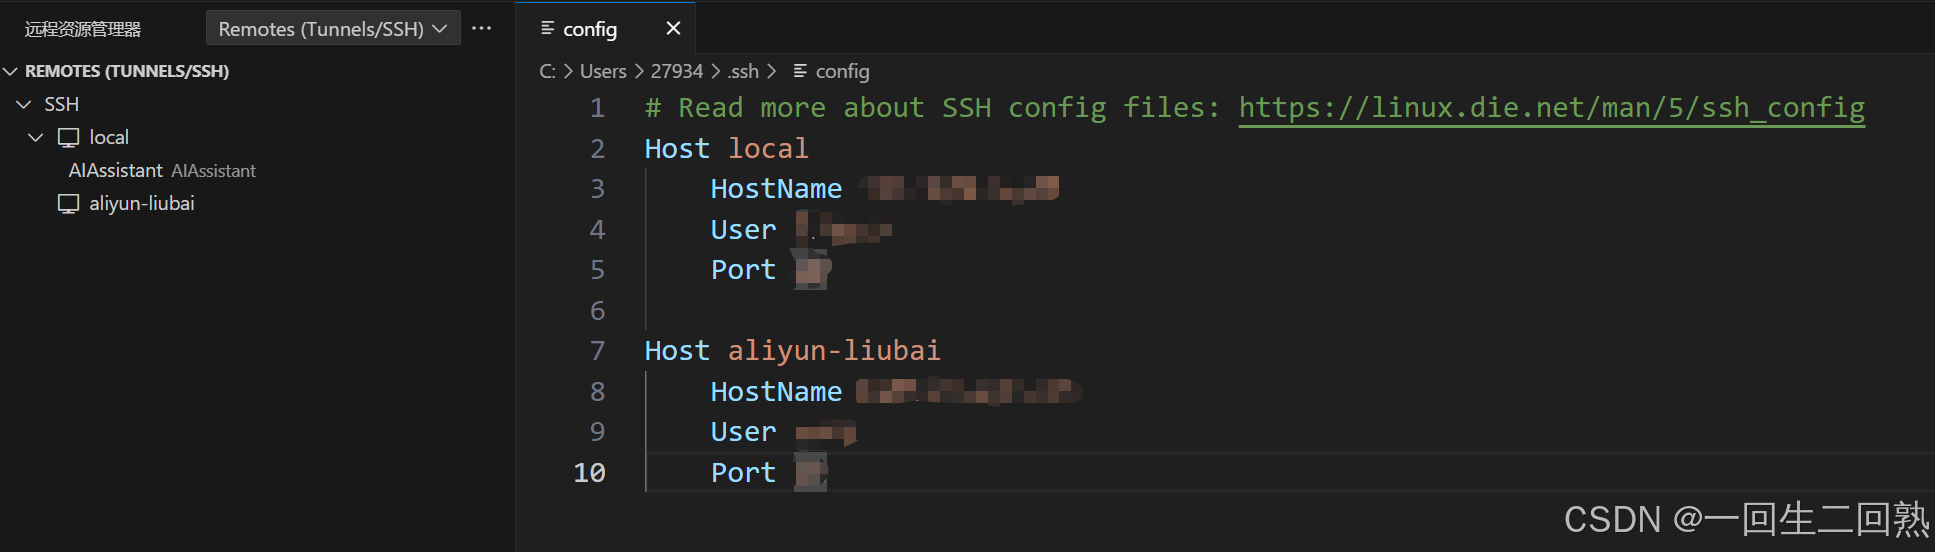Click line number 7 in gutter
This screenshot has width=1935, height=552.
pos(597,351)
